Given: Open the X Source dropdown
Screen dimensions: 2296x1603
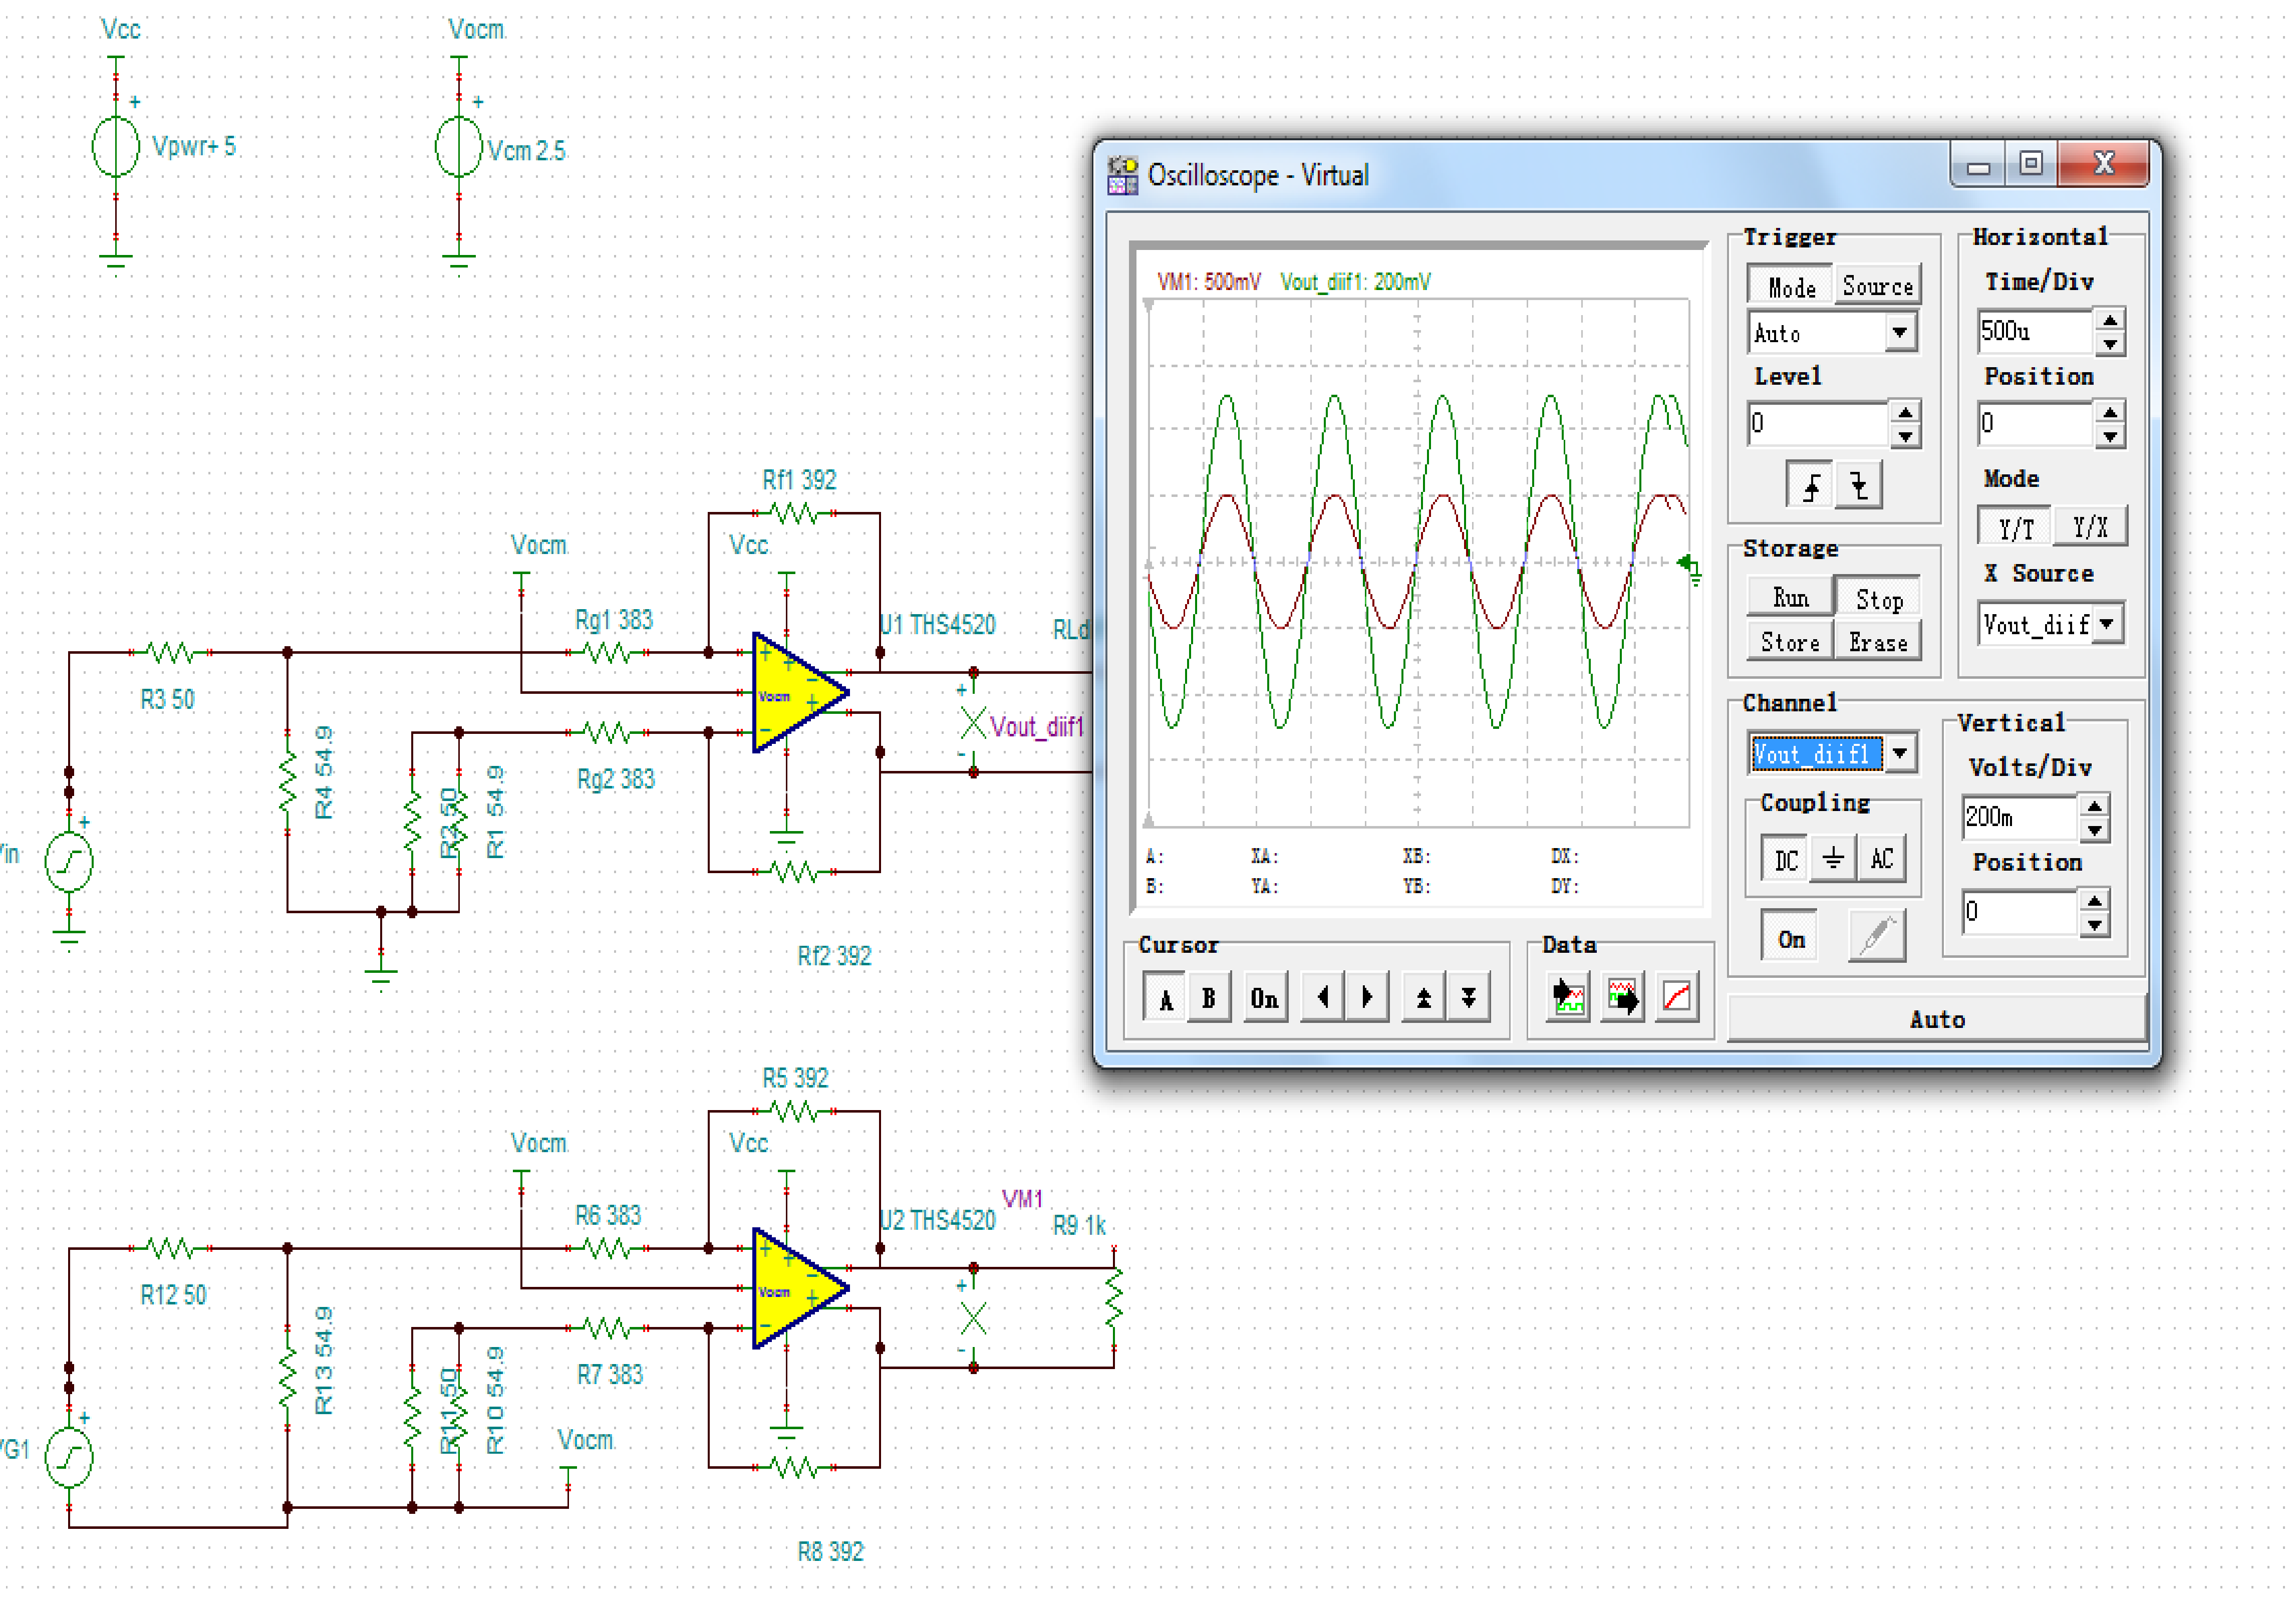Looking at the screenshot, I should pyautogui.click(x=2107, y=624).
